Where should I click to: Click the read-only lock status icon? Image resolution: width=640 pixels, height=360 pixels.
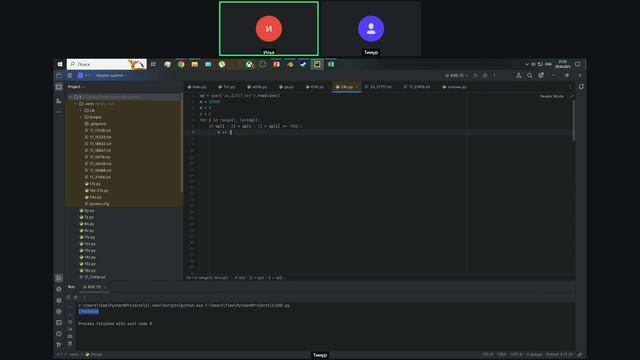pyautogui.click(x=580, y=354)
